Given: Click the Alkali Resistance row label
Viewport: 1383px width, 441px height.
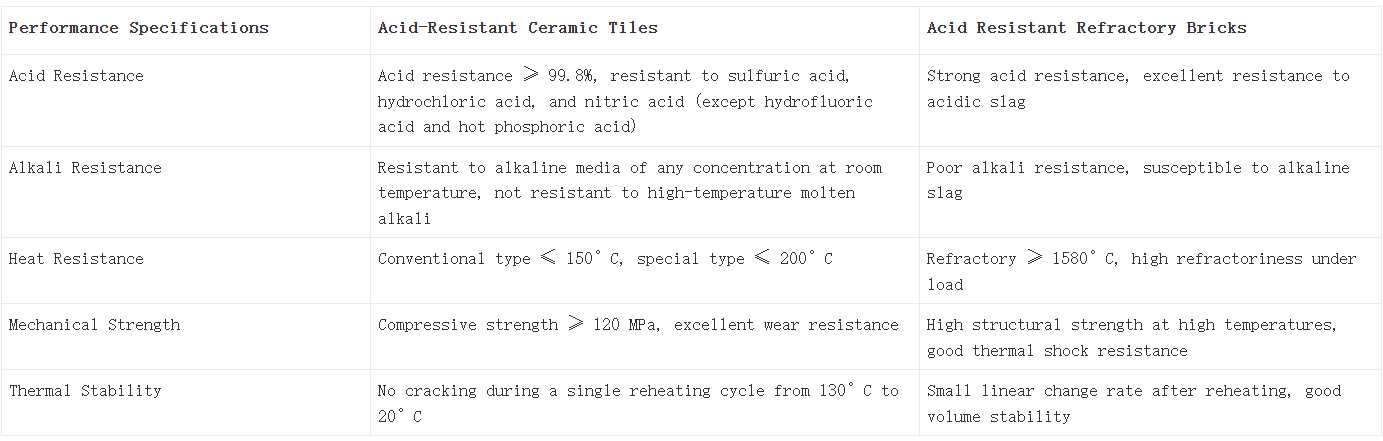Looking at the screenshot, I should [85, 168].
